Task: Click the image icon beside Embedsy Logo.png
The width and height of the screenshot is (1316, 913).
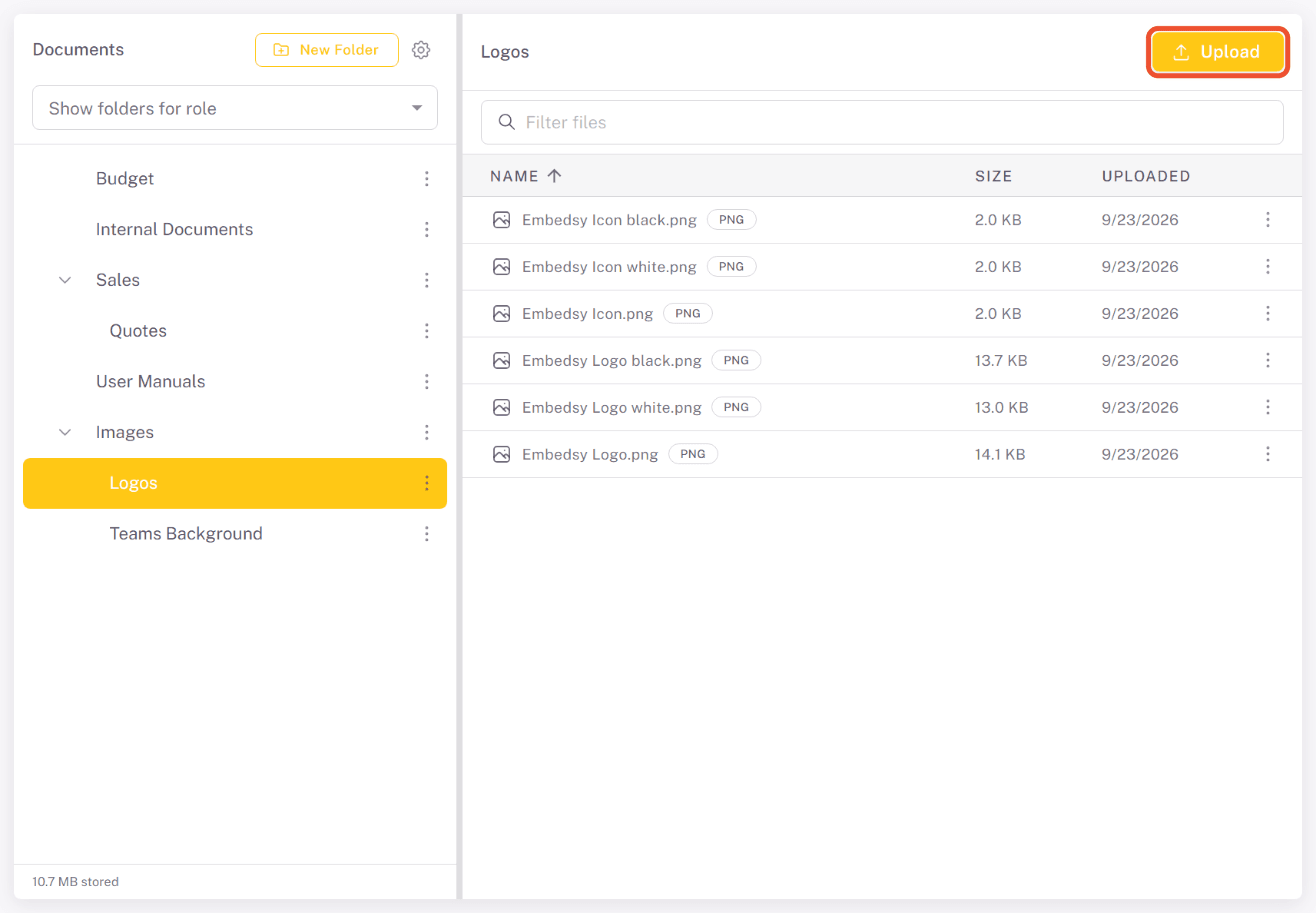Action: (x=502, y=454)
